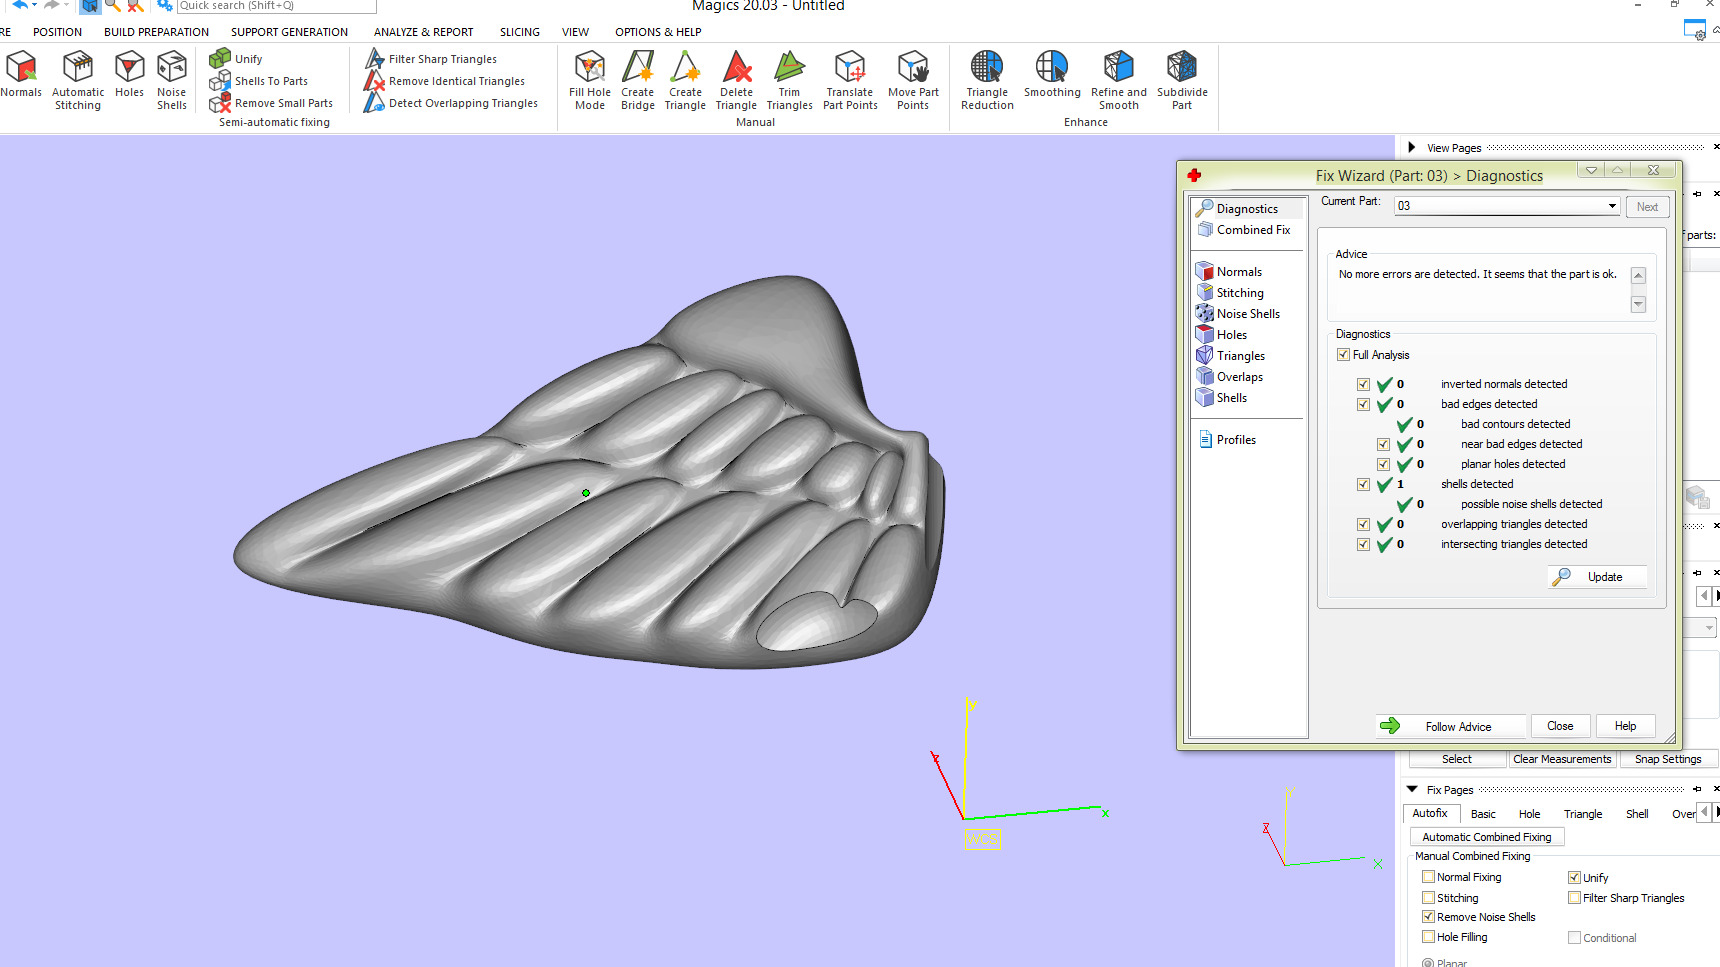Collapse the Fix Pages panel
1720x967 pixels.
1411,789
